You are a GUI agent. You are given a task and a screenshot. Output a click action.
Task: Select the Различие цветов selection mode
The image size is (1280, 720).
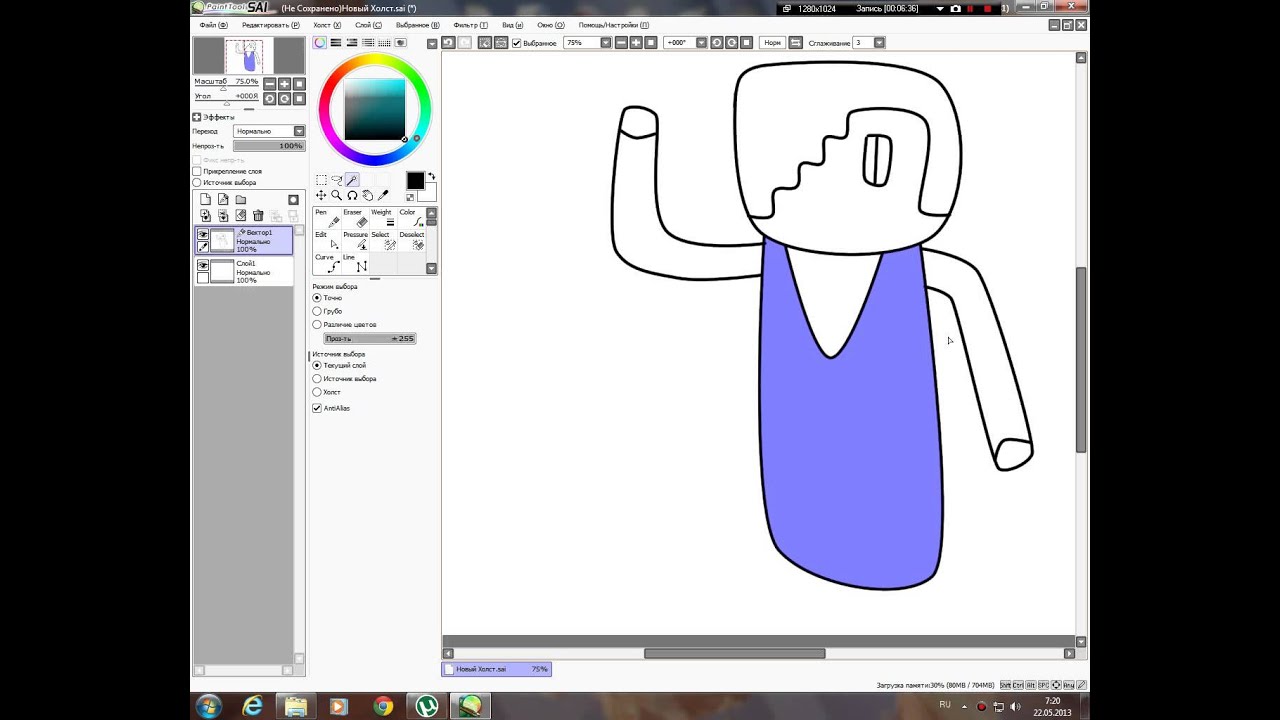pos(317,325)
